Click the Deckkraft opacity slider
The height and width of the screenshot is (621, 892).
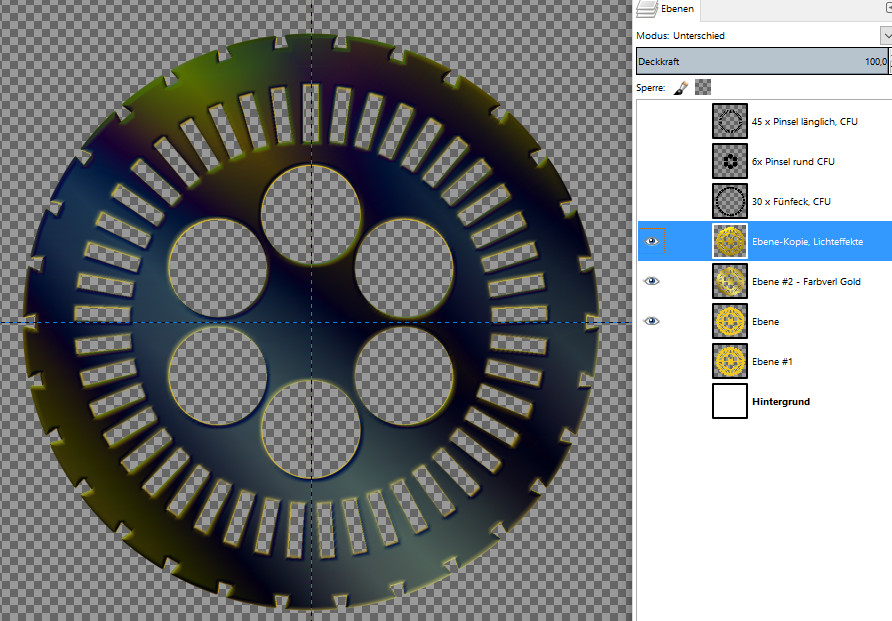760,62
